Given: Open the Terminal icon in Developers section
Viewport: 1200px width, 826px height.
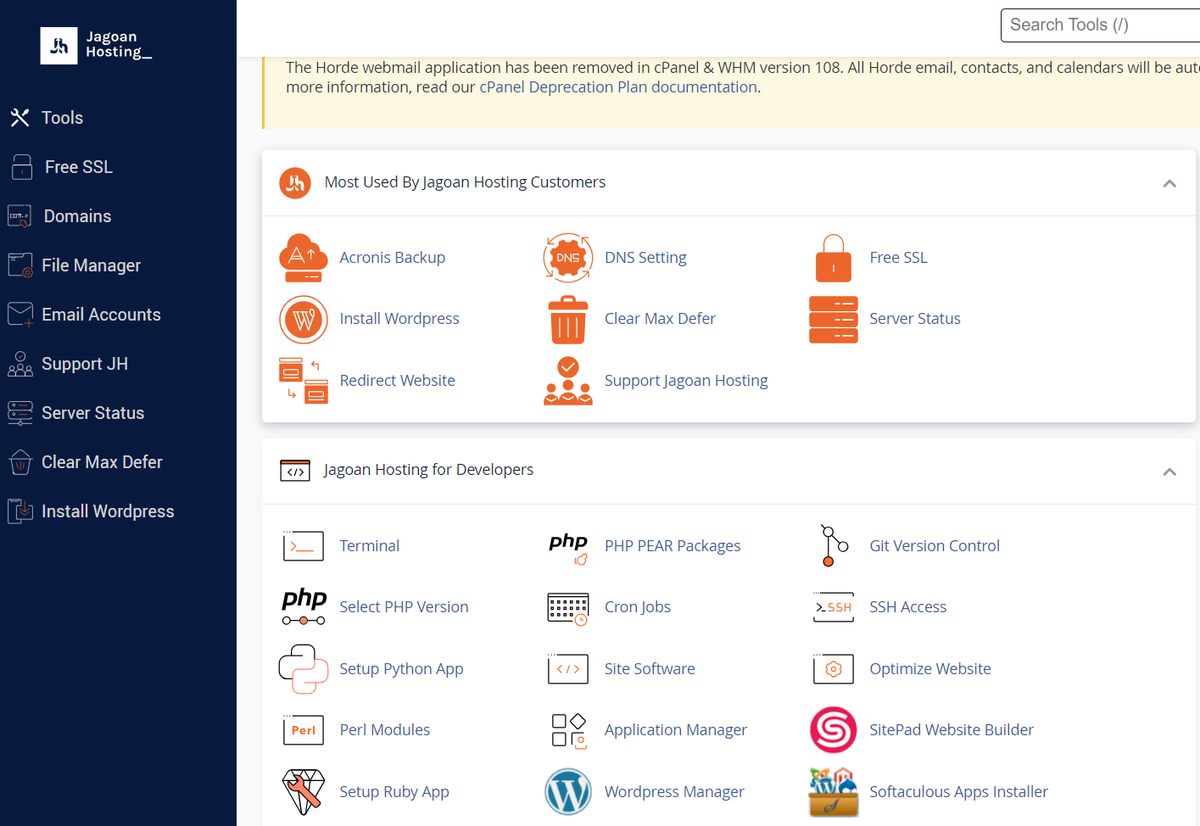Looking at the screenshot, I should [303, 546].
